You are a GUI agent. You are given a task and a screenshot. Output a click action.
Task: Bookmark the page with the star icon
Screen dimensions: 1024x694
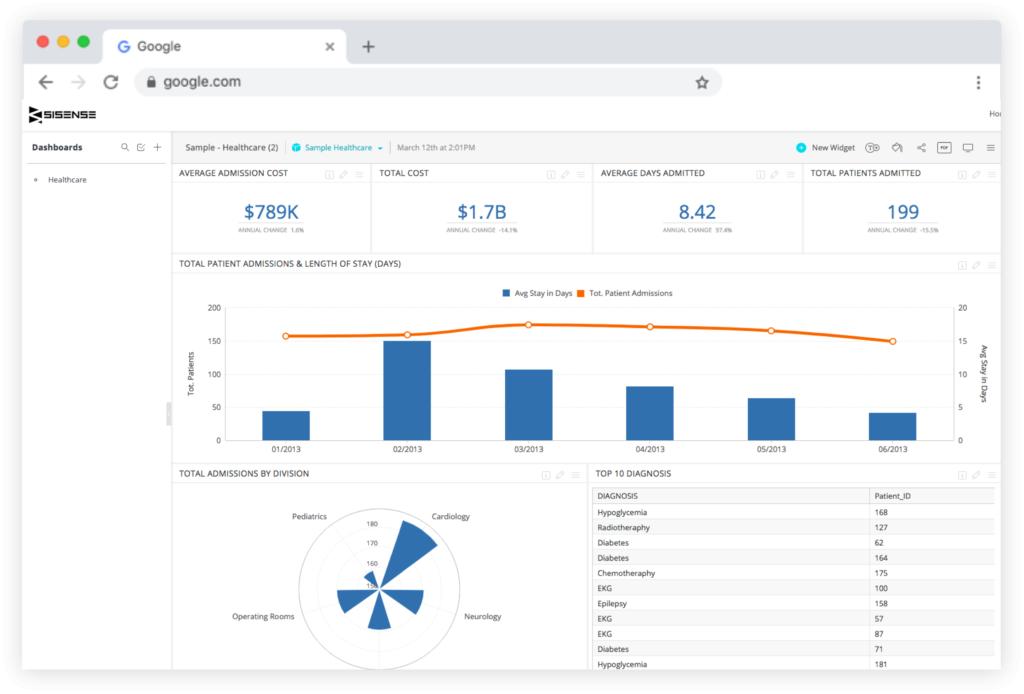pos(702,83)
